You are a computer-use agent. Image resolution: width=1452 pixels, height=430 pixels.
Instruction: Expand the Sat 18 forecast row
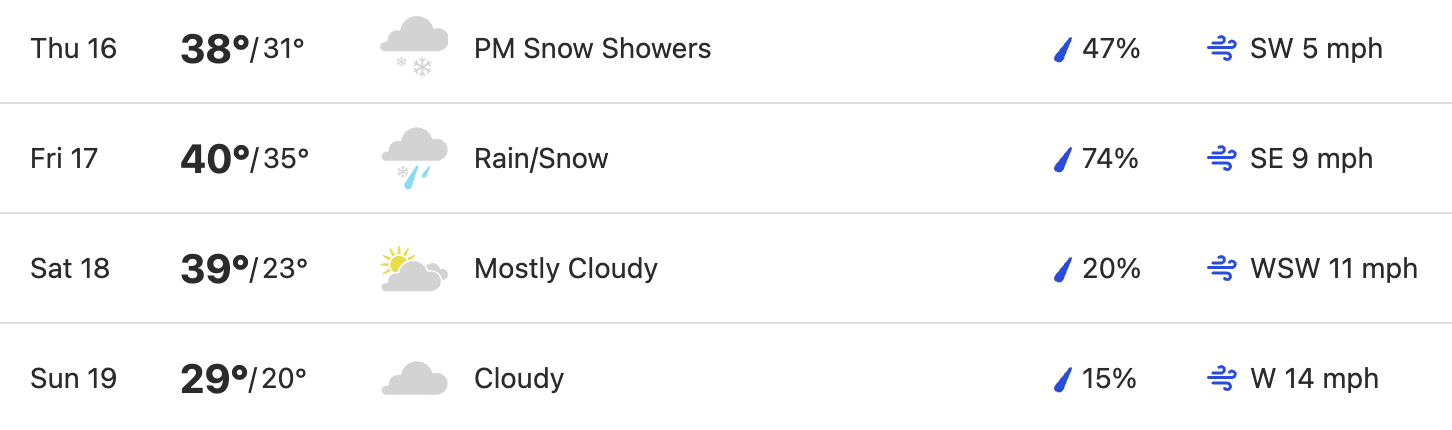coord(726,268)
